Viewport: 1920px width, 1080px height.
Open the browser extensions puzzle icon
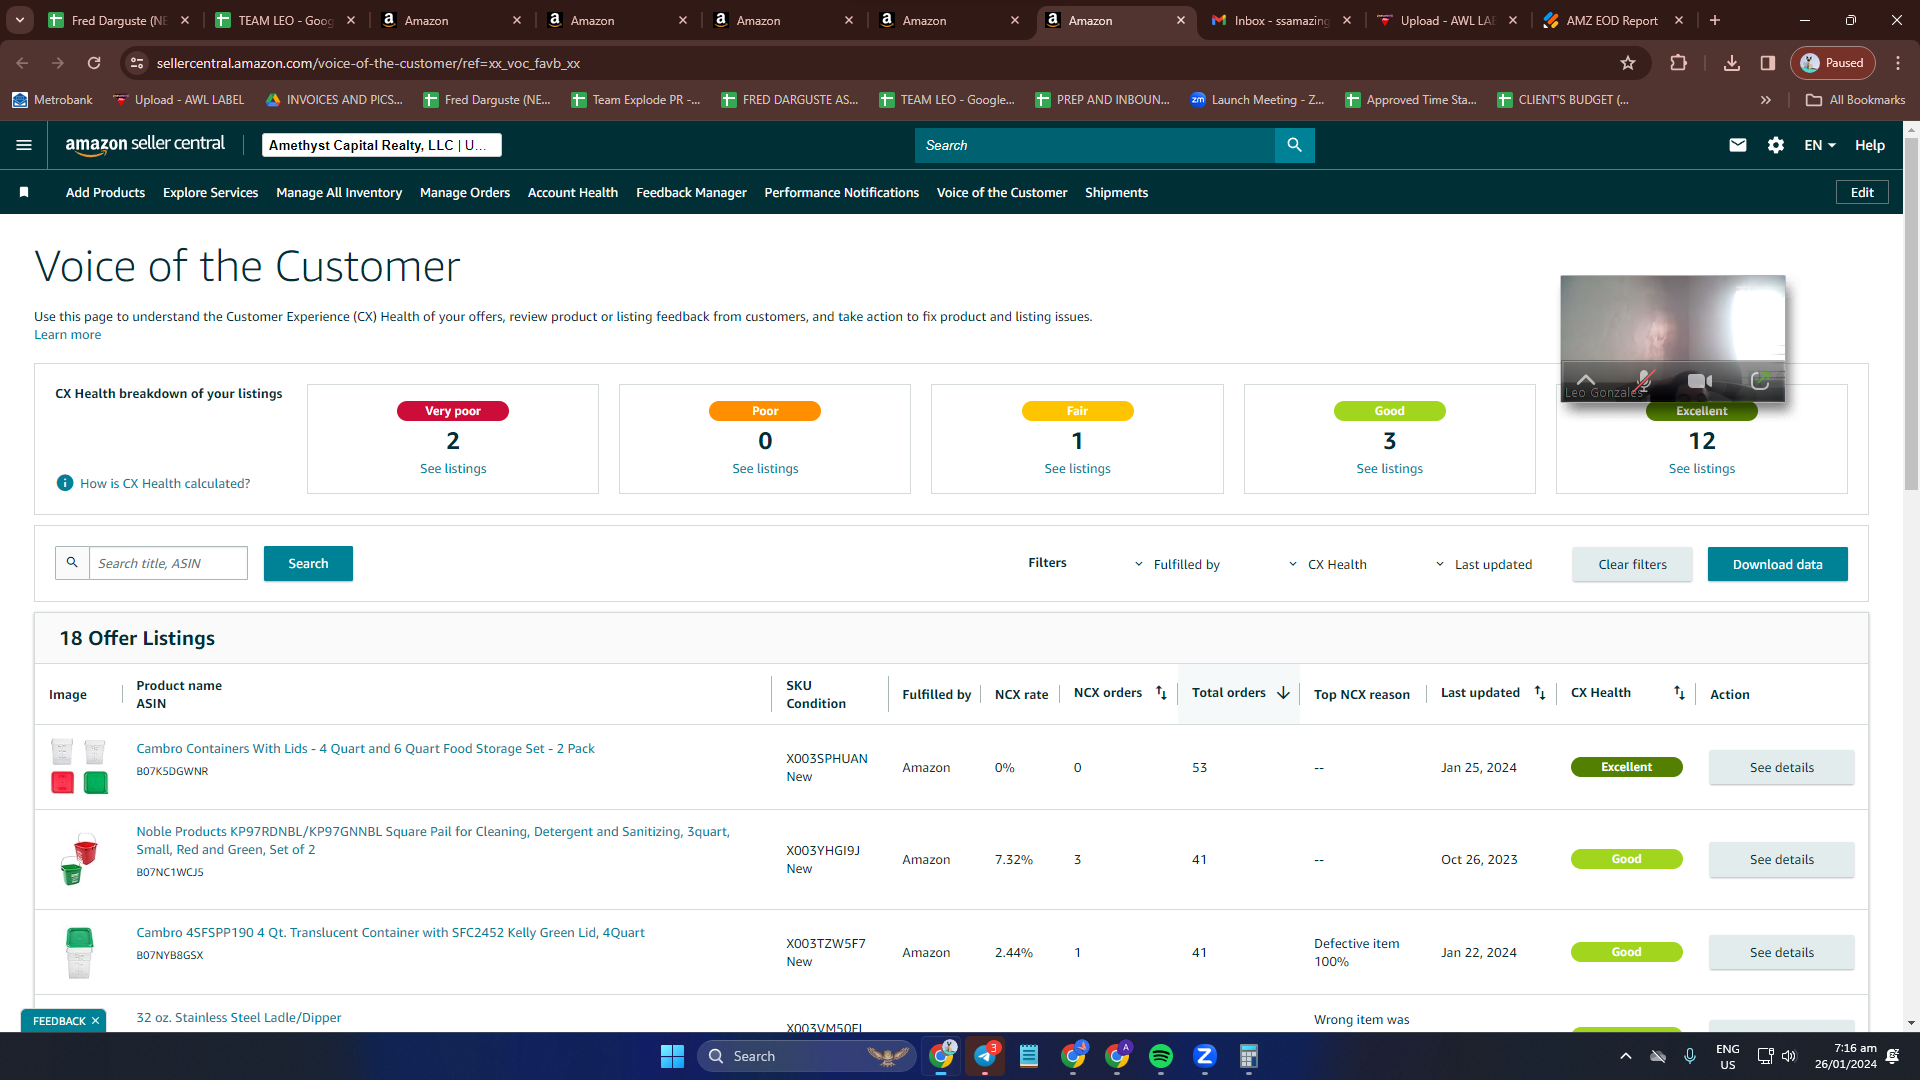point(1679,63)
